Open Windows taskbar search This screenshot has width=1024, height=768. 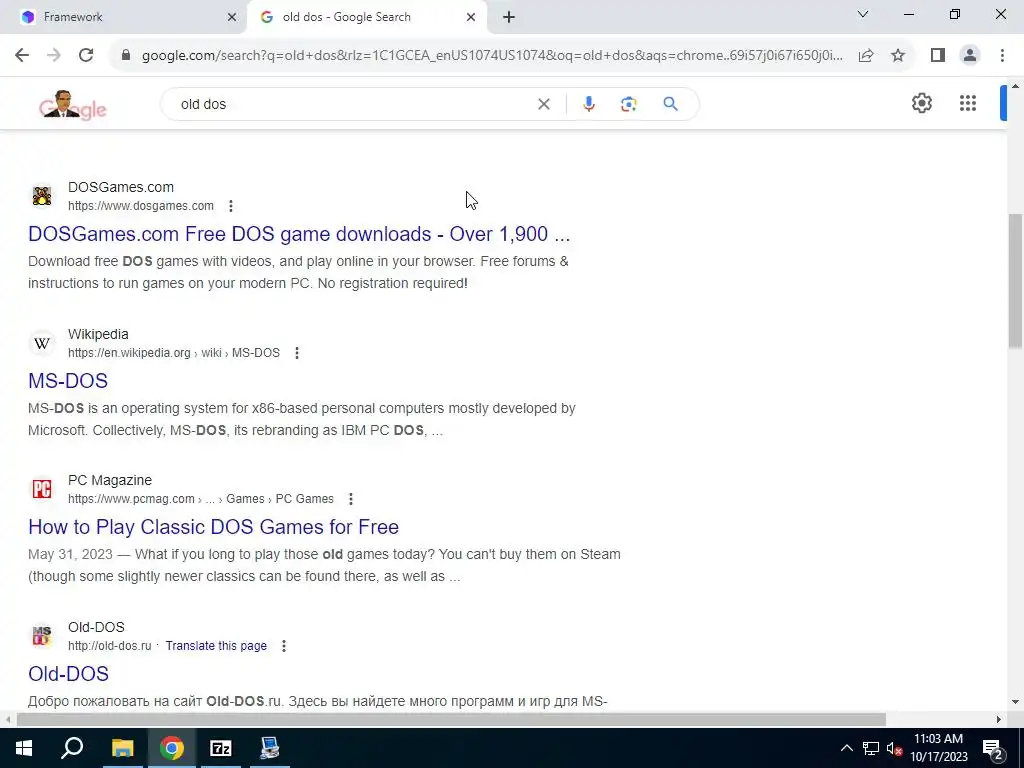point(72,748)
